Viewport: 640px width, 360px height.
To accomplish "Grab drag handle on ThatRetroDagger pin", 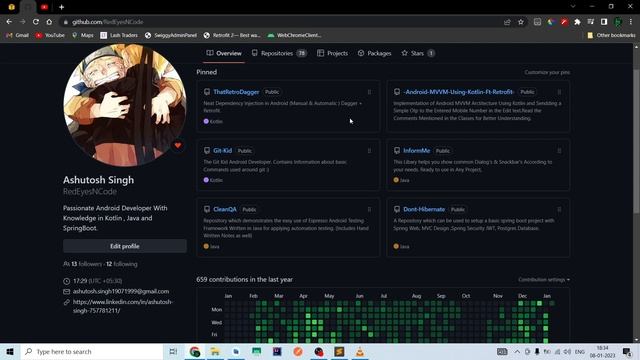I will pyautogui.click(x=369, y=92).
